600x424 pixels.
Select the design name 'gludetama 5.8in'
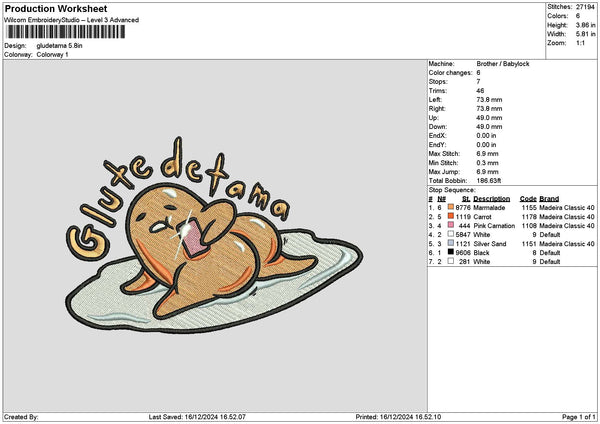[x=59, y=46]
